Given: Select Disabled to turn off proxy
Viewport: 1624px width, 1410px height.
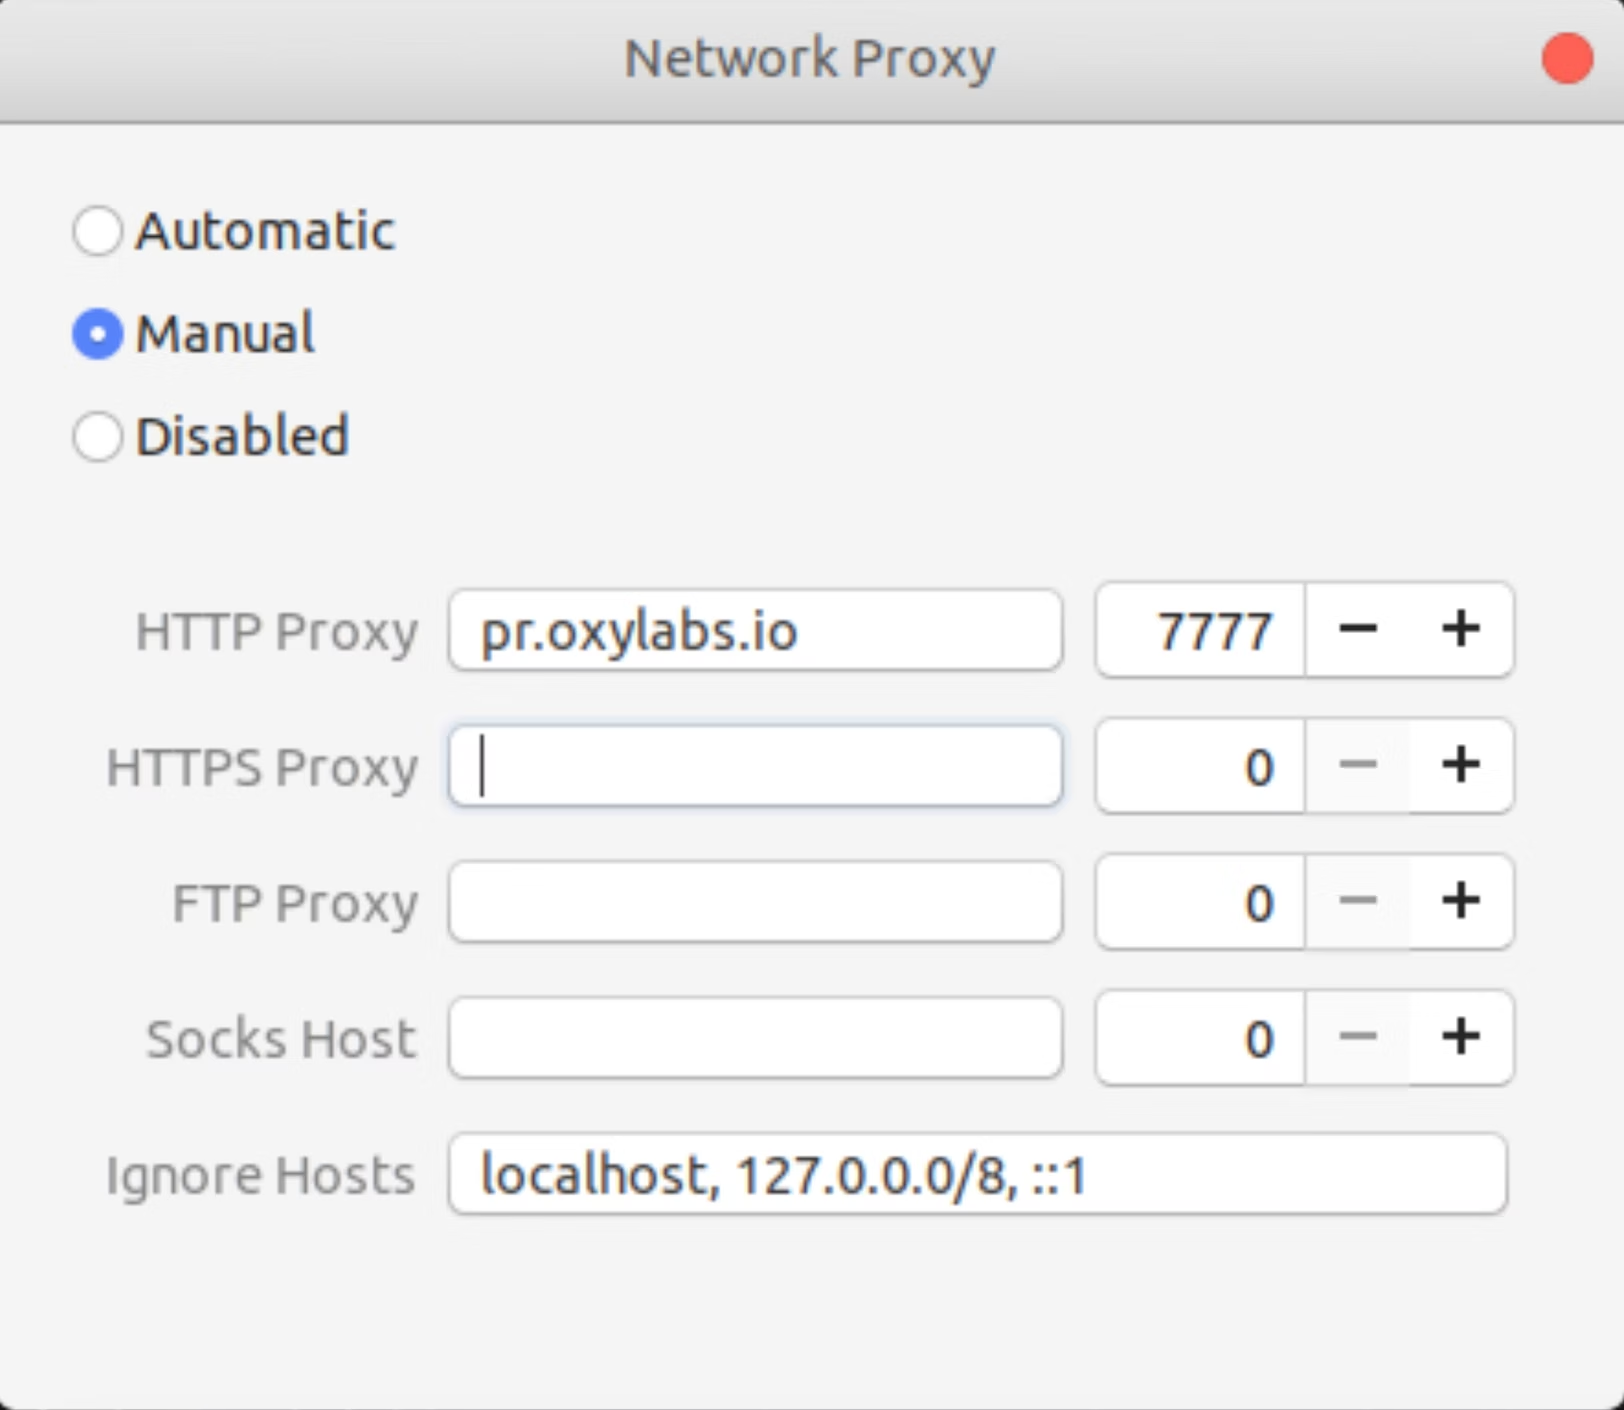Looking at the screenshot, I should [x=97, y=437].
